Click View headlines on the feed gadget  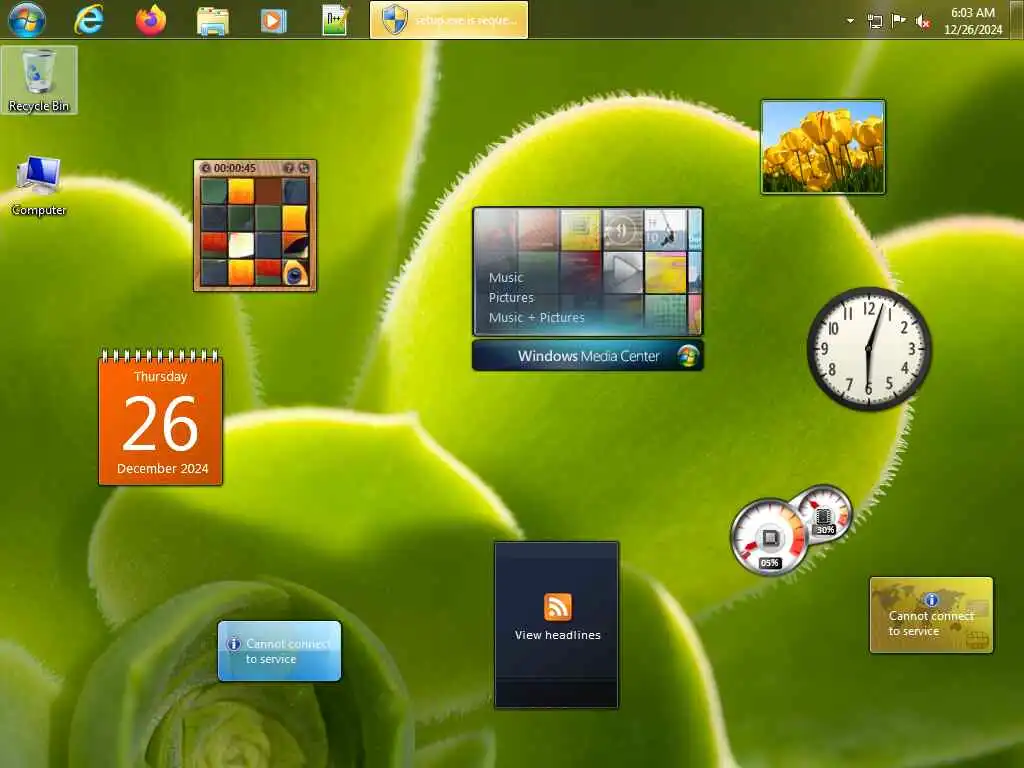pos(557,635)
